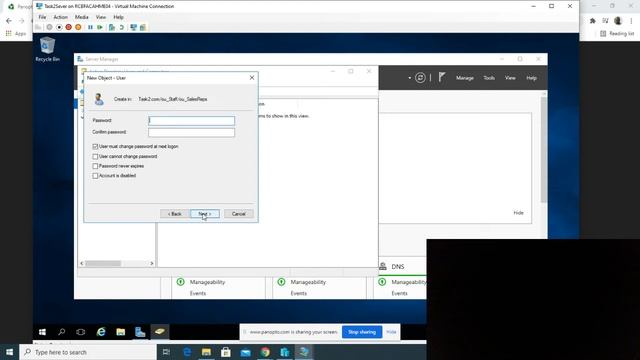The width and height of the screenshot is (640, 360).
Task: Click Manageability under the DNS tile
Action: pos(409,282)
